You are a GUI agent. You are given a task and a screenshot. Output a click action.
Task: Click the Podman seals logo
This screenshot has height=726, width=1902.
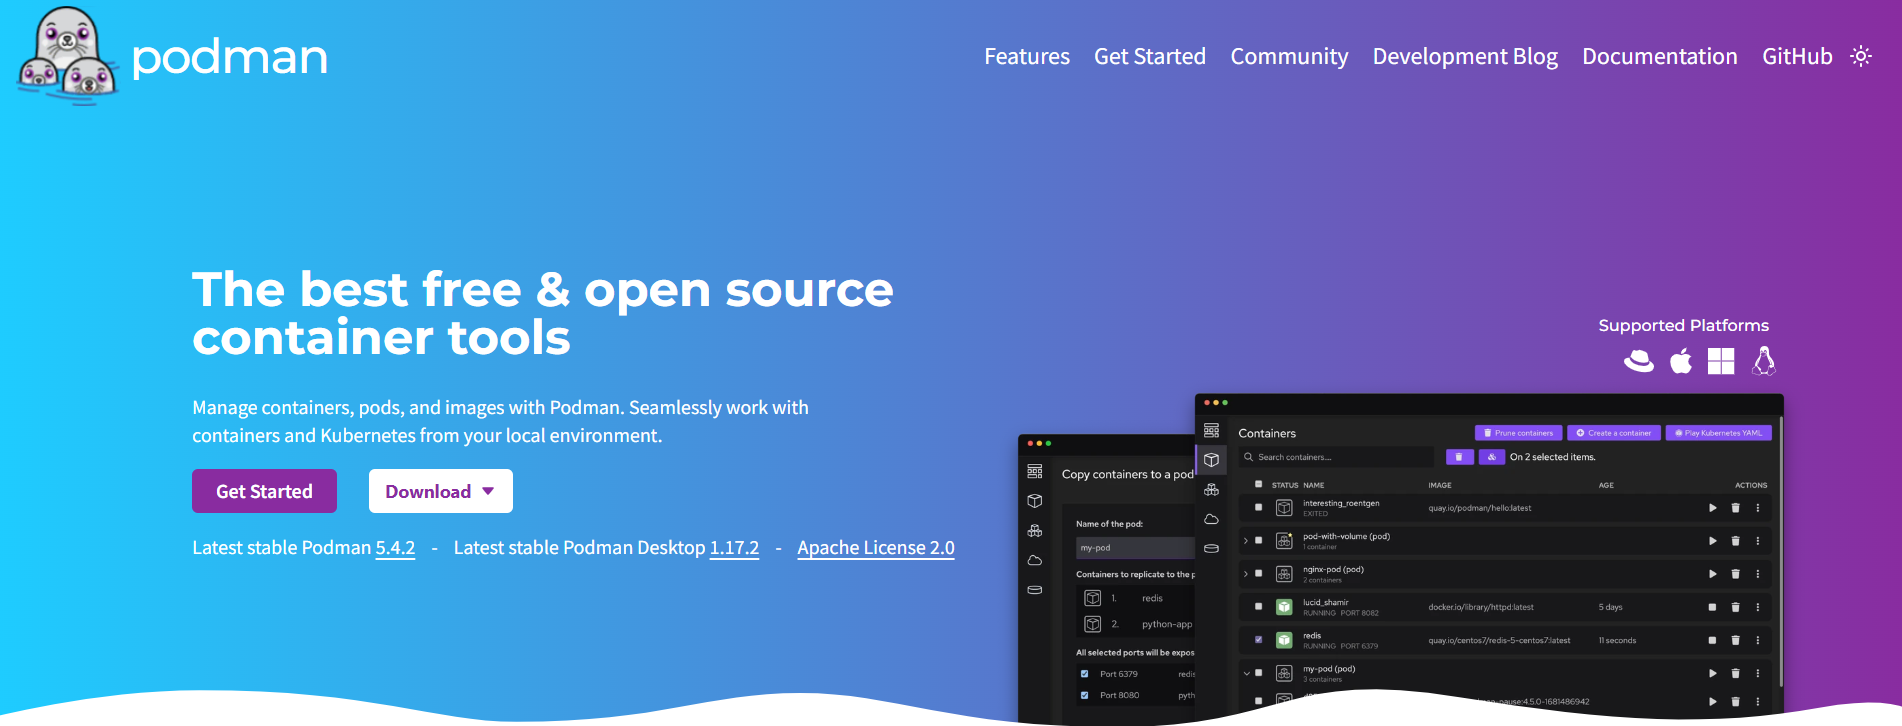[x=67, y=55]
